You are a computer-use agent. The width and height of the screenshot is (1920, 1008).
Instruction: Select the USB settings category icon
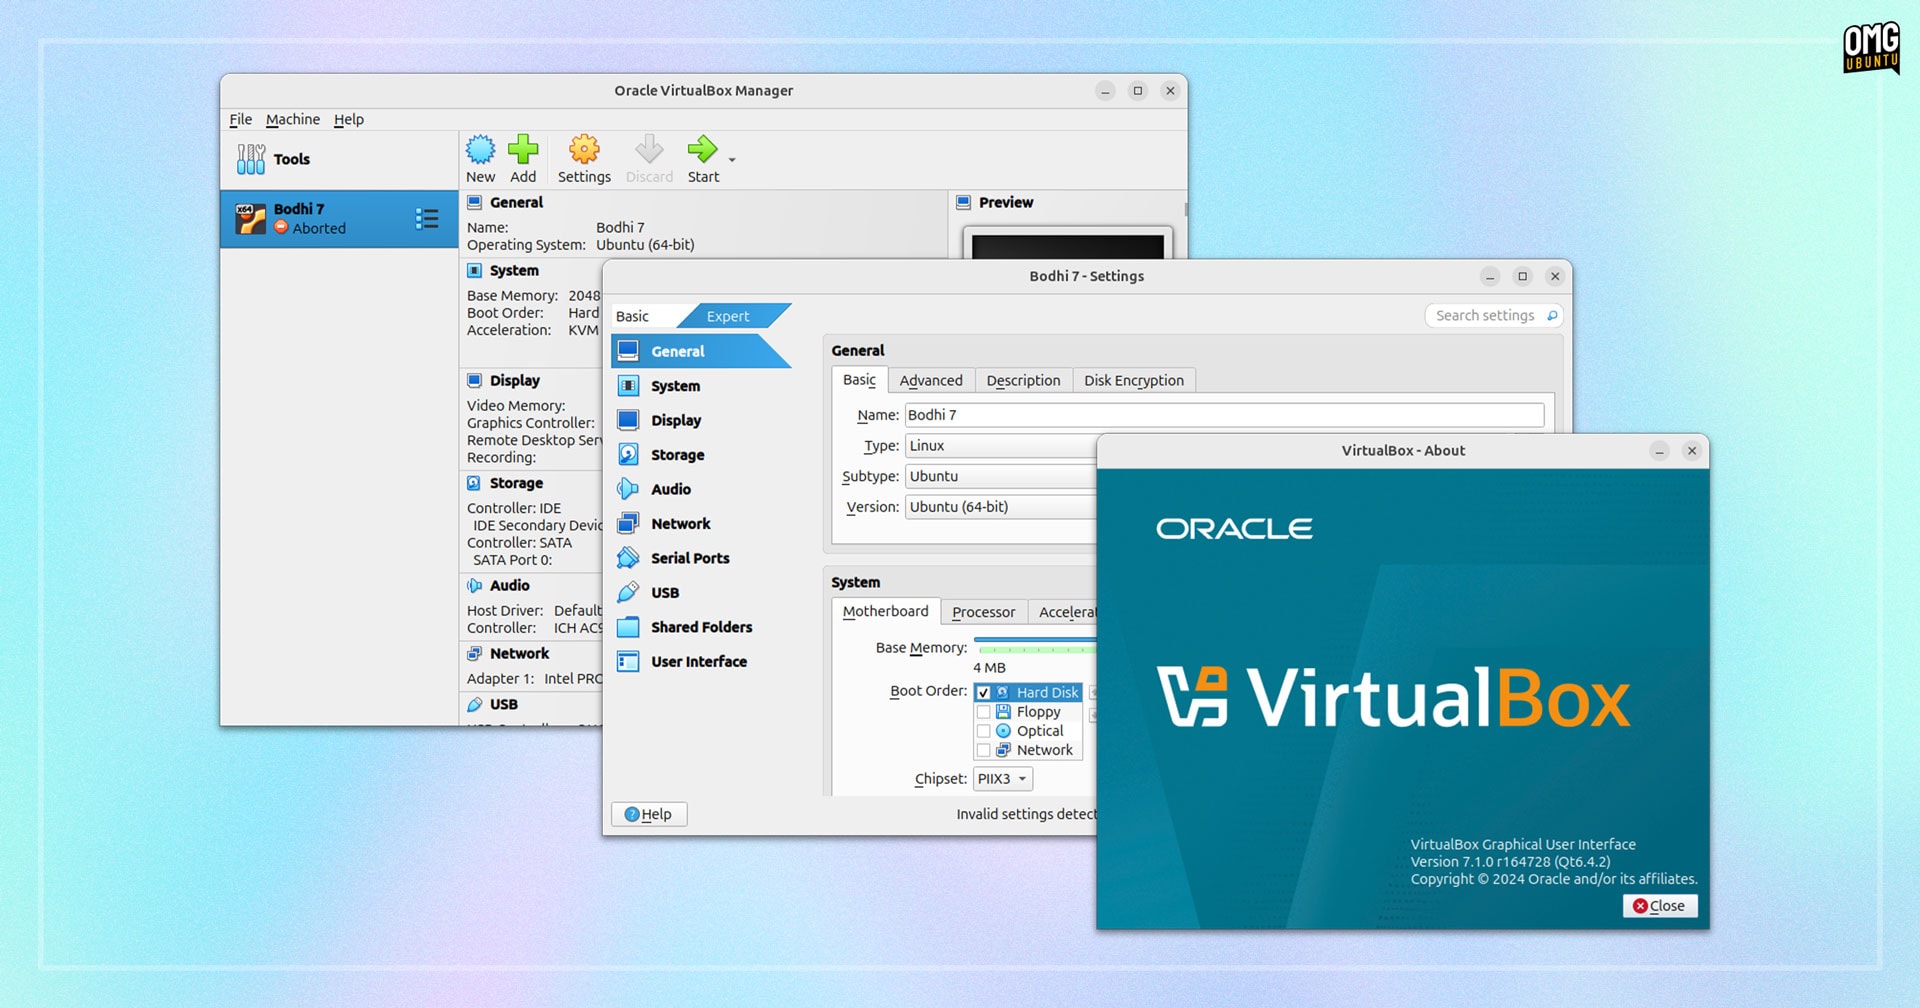click(x=628, y=592)
